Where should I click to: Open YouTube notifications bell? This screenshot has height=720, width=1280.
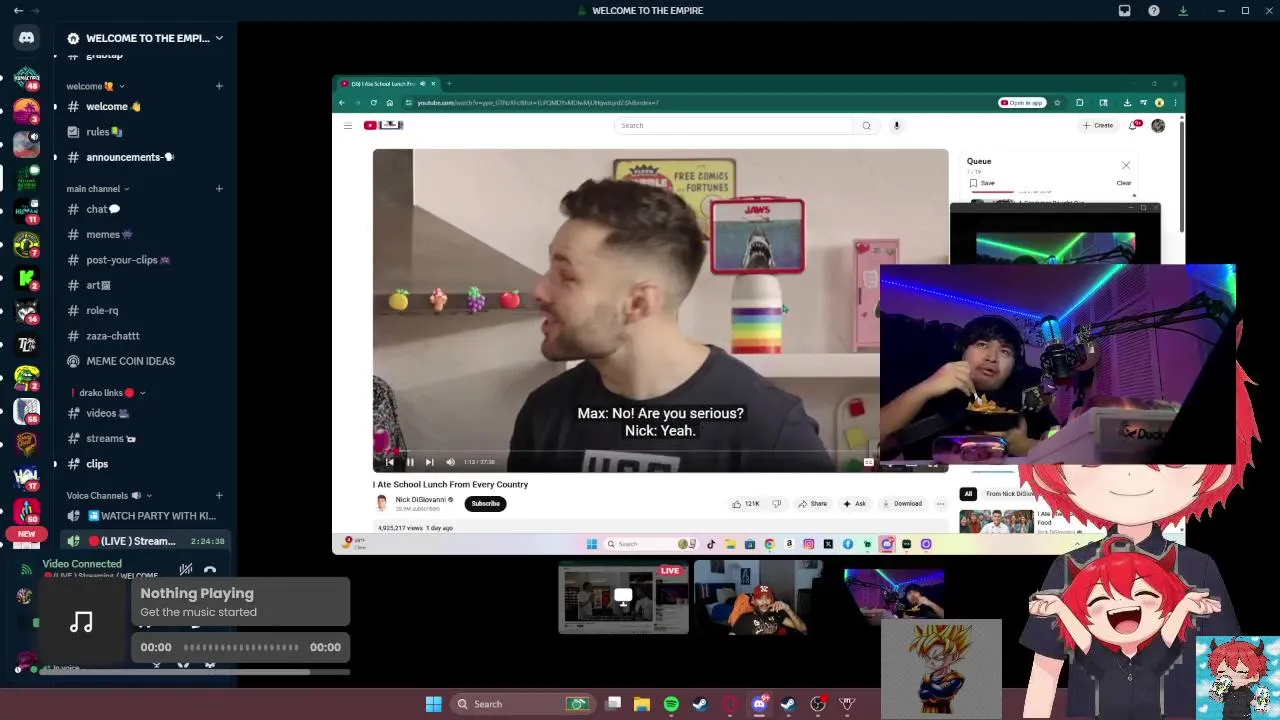[x=1134, y=125]
